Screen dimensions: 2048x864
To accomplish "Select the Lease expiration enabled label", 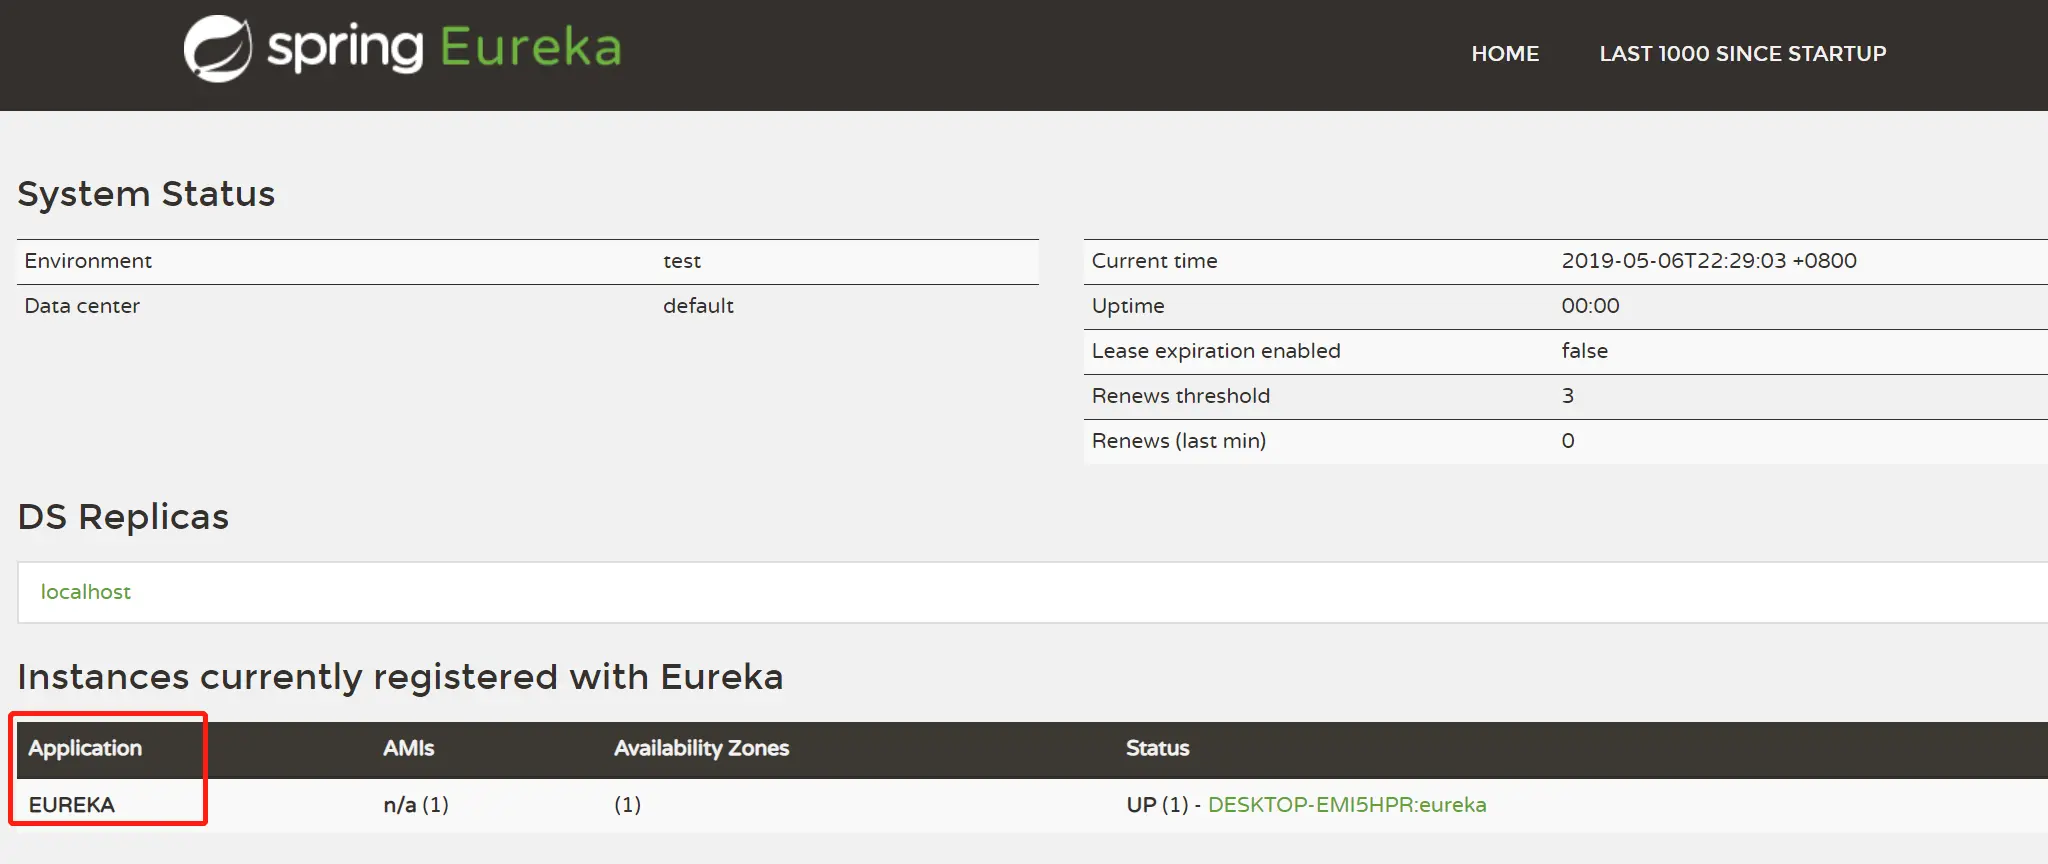I will coord(1216,351).
